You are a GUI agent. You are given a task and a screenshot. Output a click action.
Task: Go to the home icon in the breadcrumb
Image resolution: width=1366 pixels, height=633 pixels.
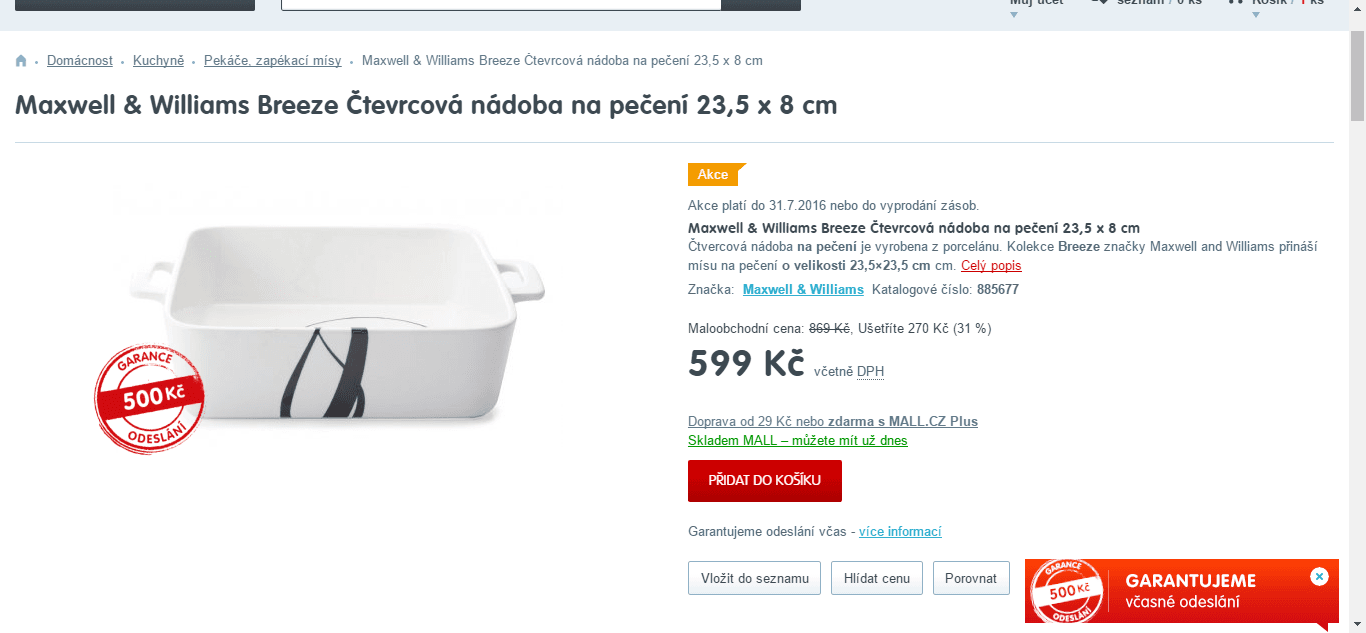[x=21, y=61]
